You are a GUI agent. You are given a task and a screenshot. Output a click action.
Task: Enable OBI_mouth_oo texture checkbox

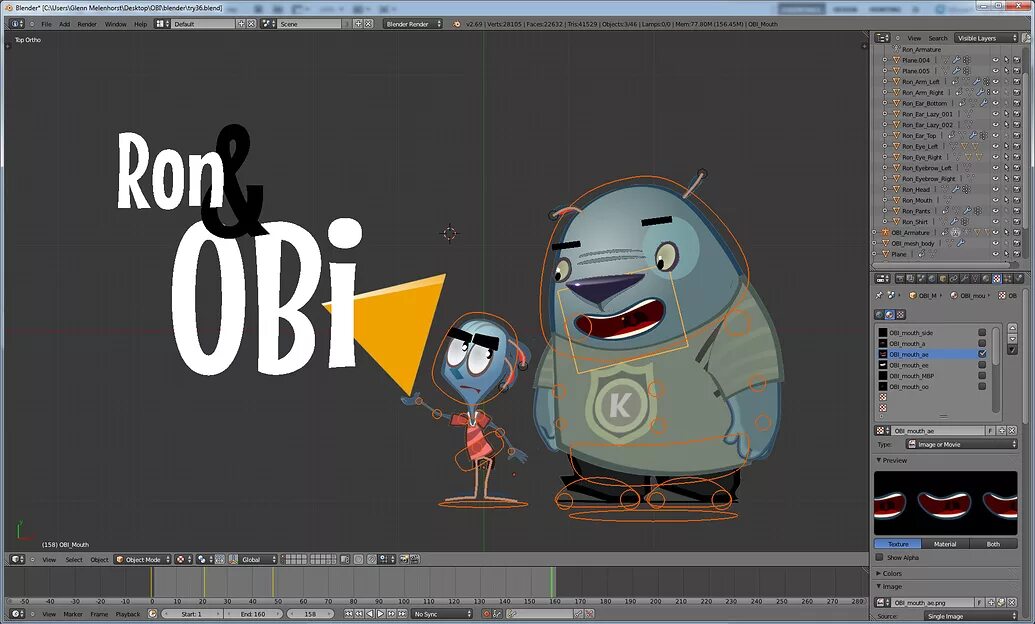pyautogui.click(x=982, y=386)
